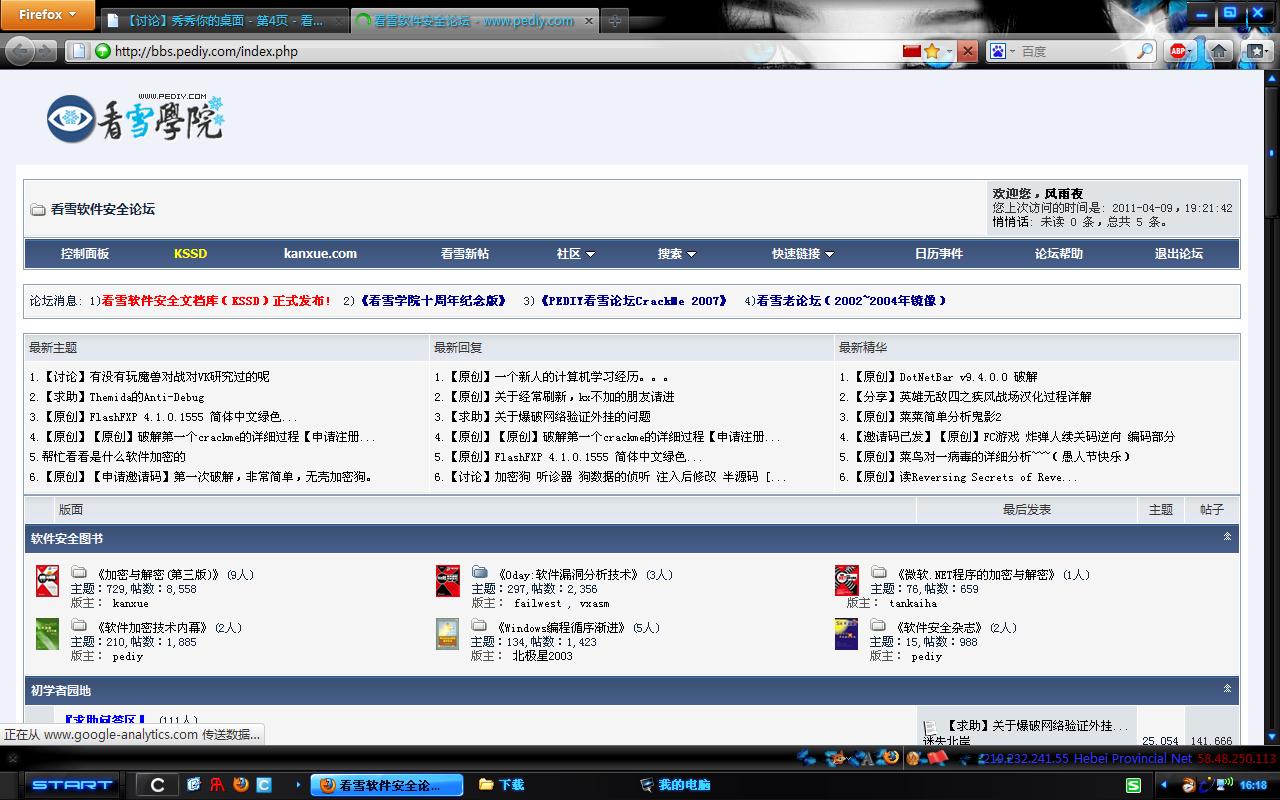Go to the browser home page icon
Image resolution: width=1280 pixels, height=800 pixels.
click(x=1219, y=51)
